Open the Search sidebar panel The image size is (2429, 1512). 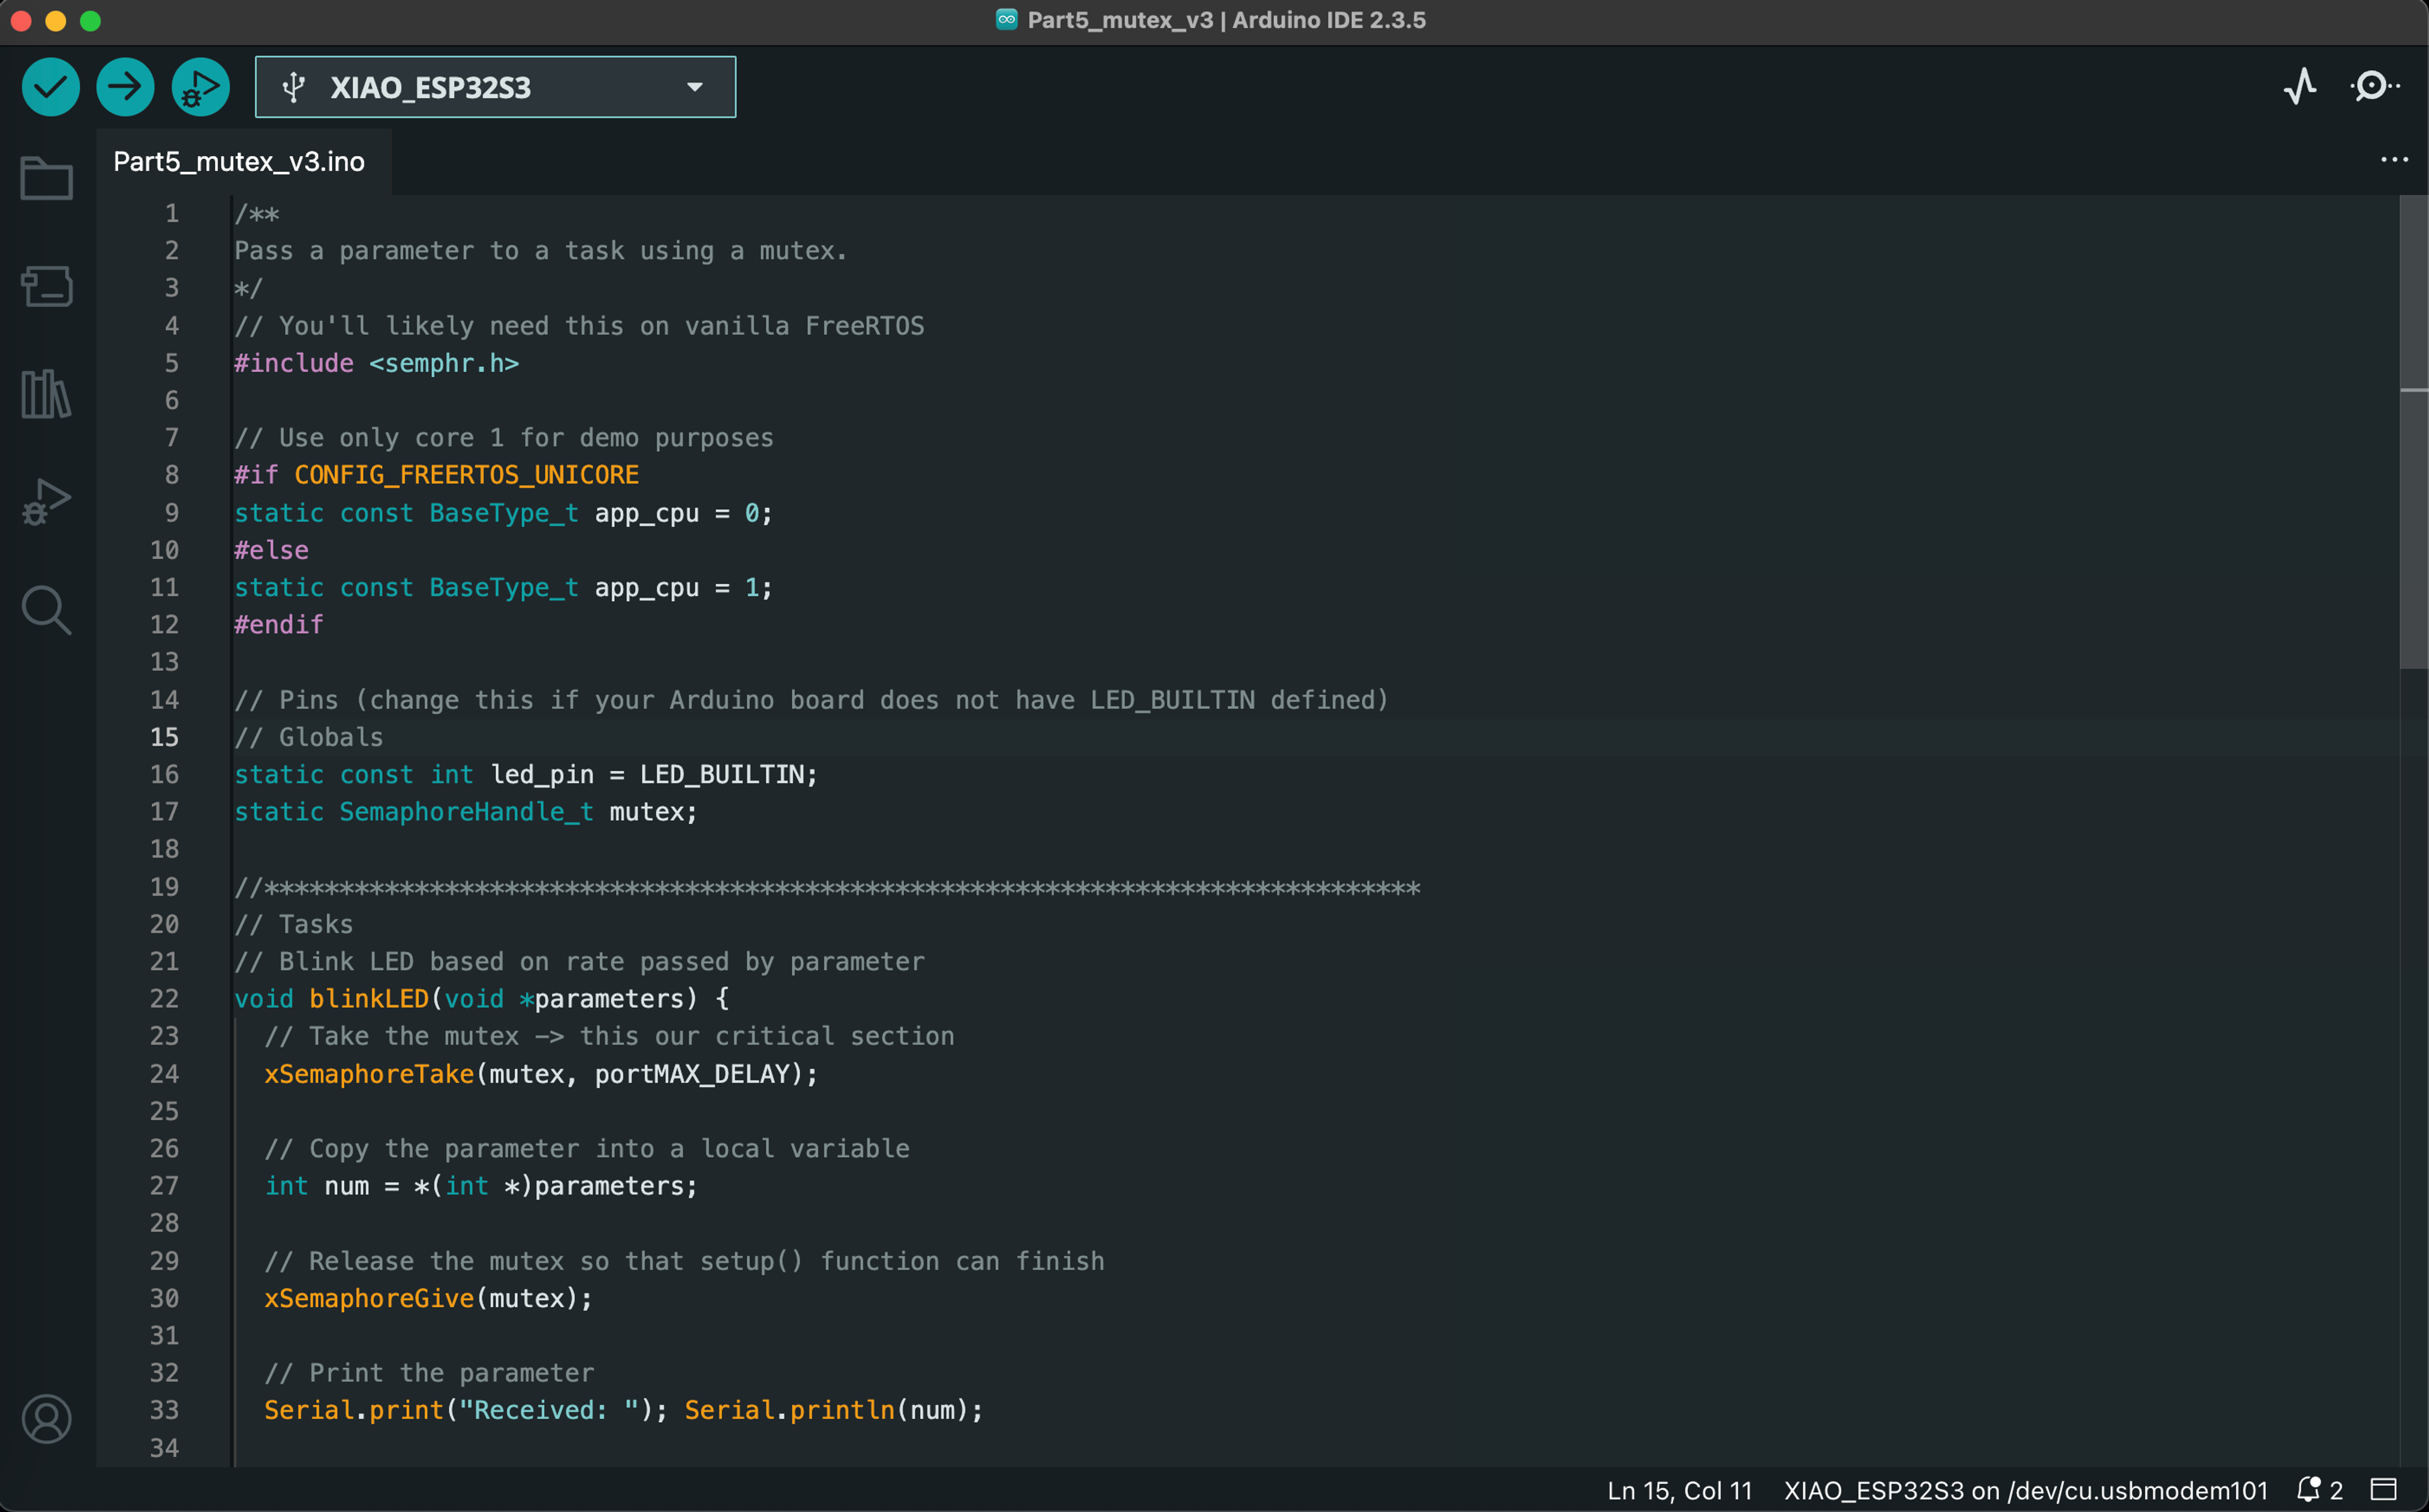click(46, 609)
